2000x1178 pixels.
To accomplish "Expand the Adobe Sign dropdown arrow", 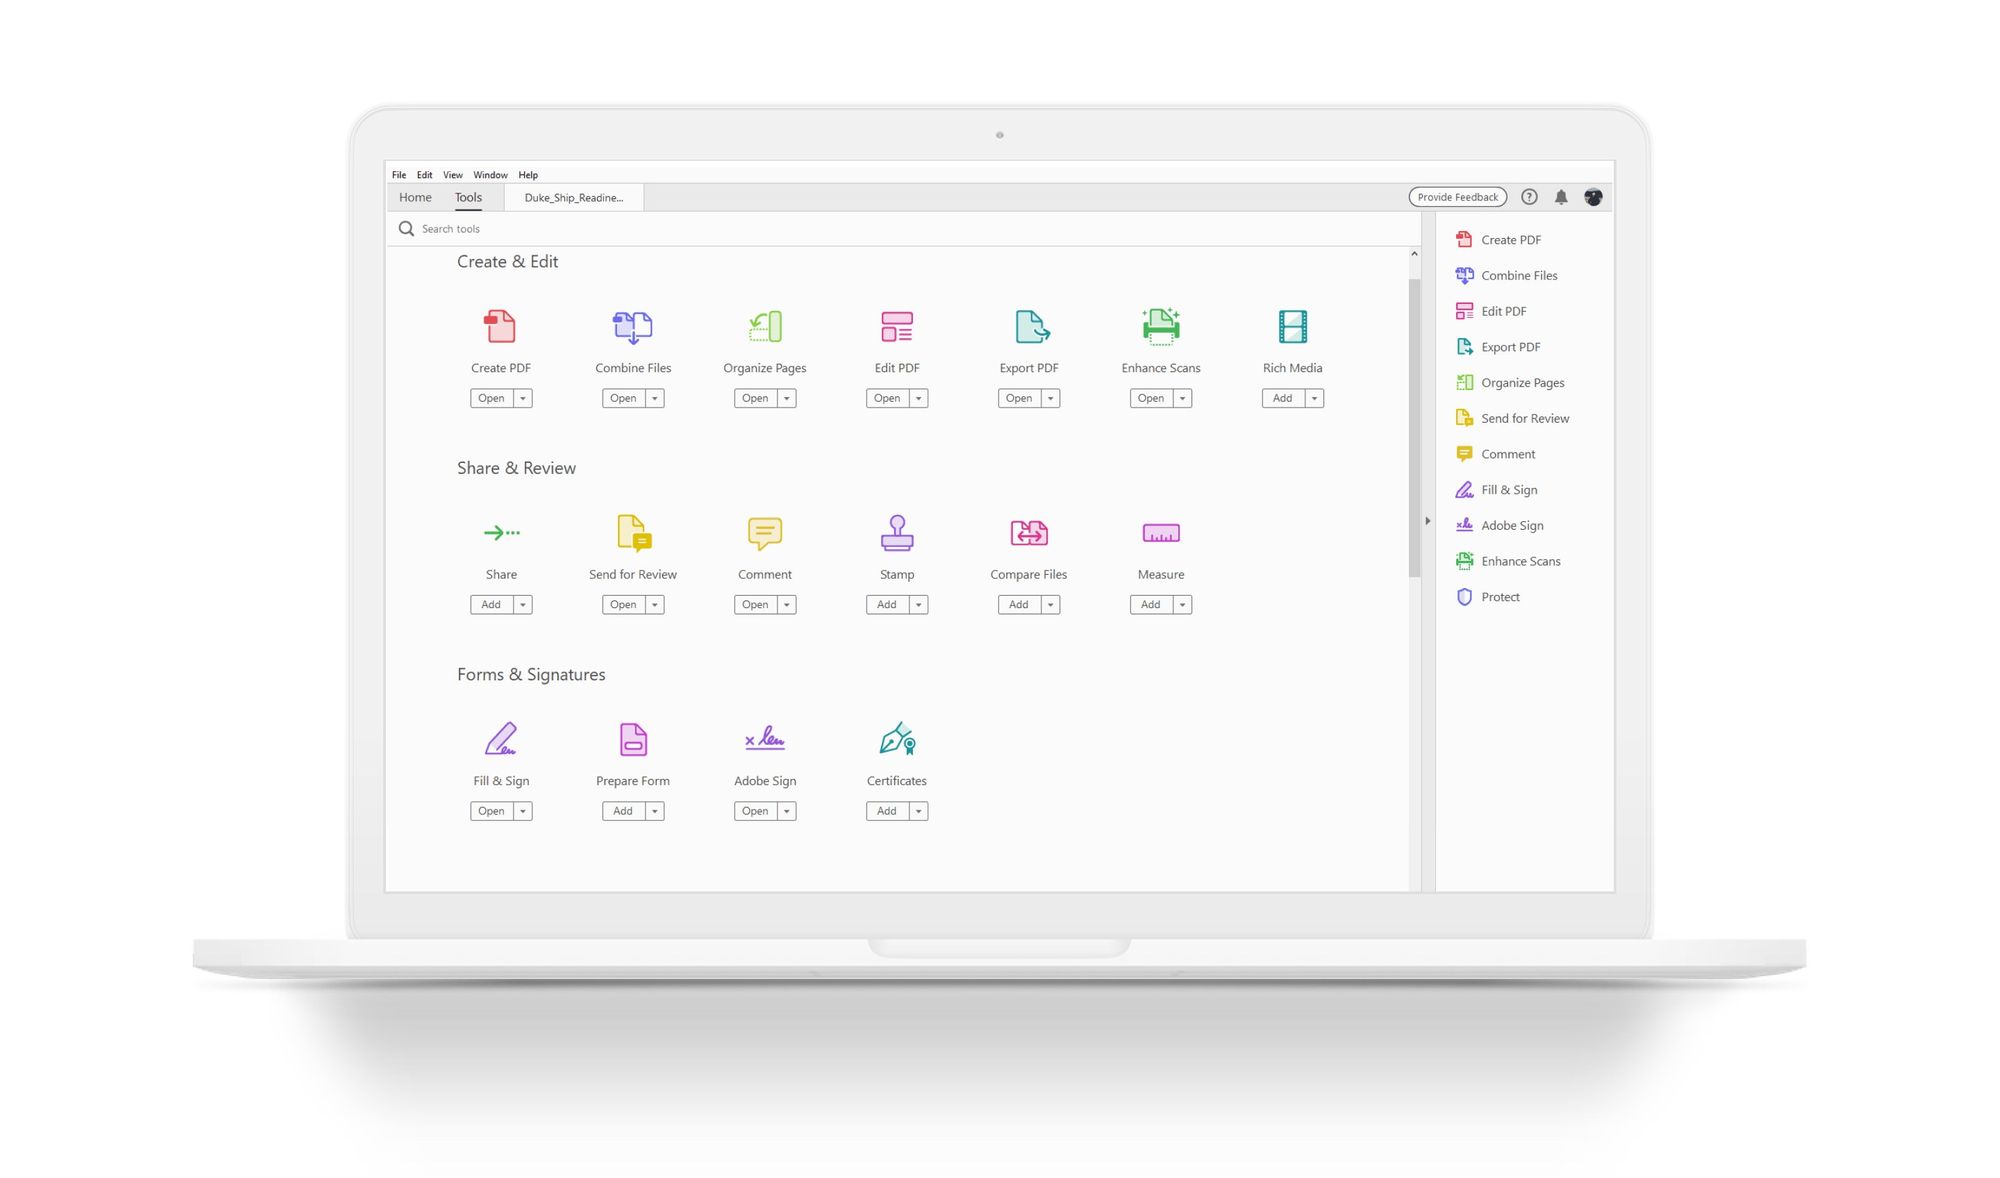I will click(785, 809).
